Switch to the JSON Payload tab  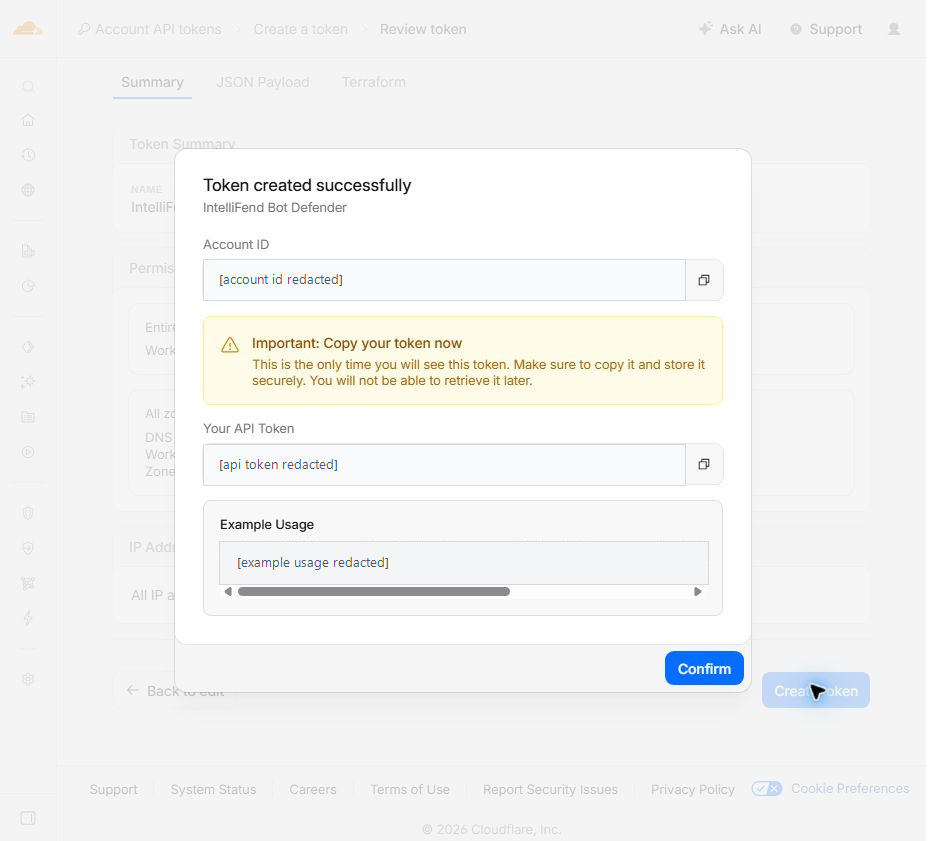click(x=263, y=82)
